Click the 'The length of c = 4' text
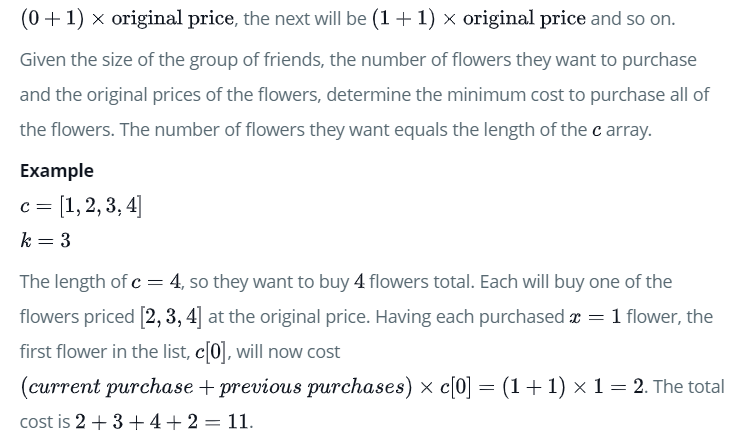Viewport: 741px width, 436px height. pyautogui.click(x=100, y=282)
